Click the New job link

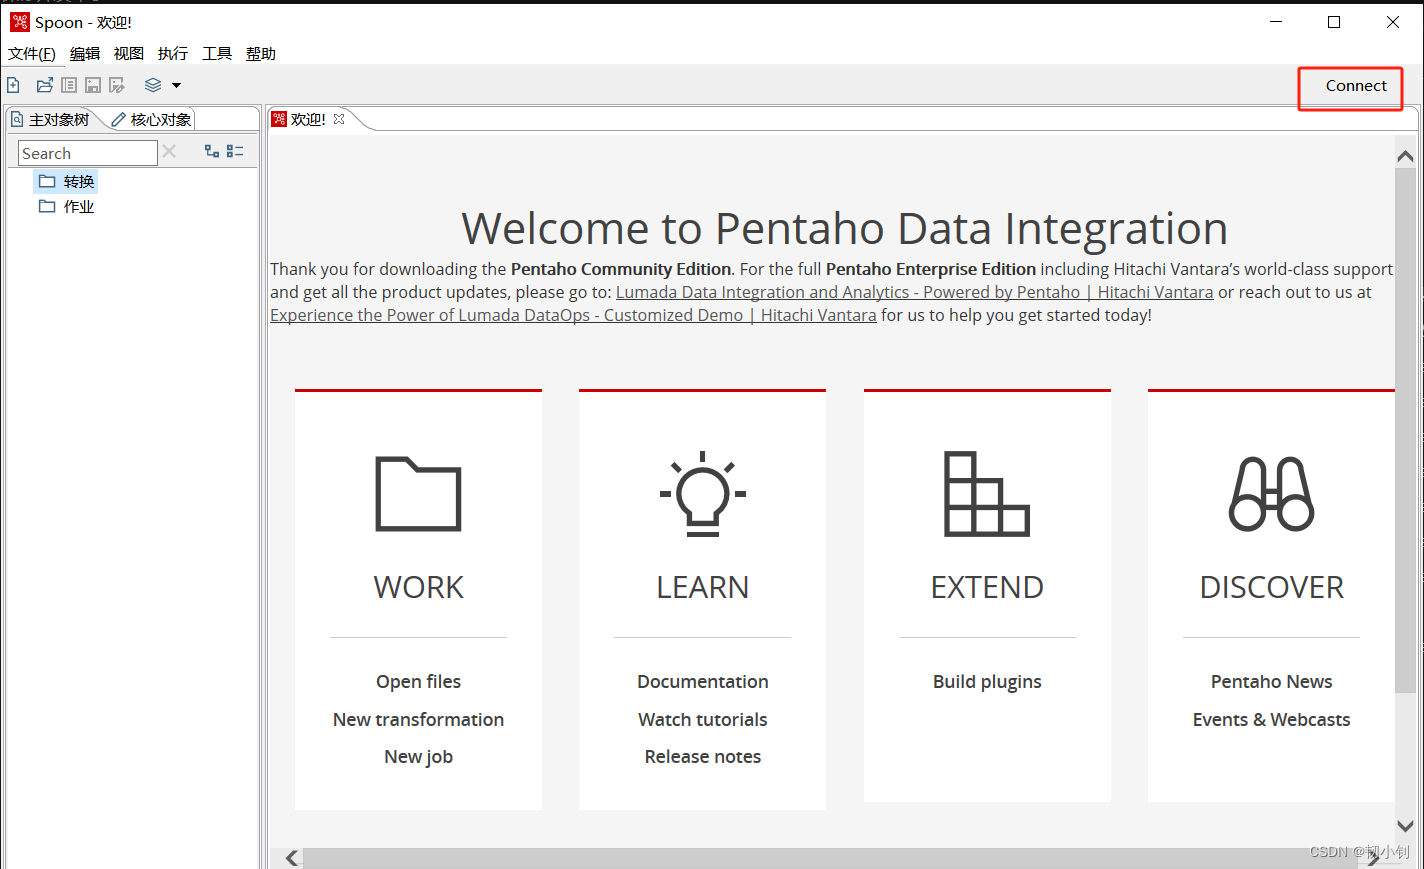pyautogui.click(x=418, y=757)
